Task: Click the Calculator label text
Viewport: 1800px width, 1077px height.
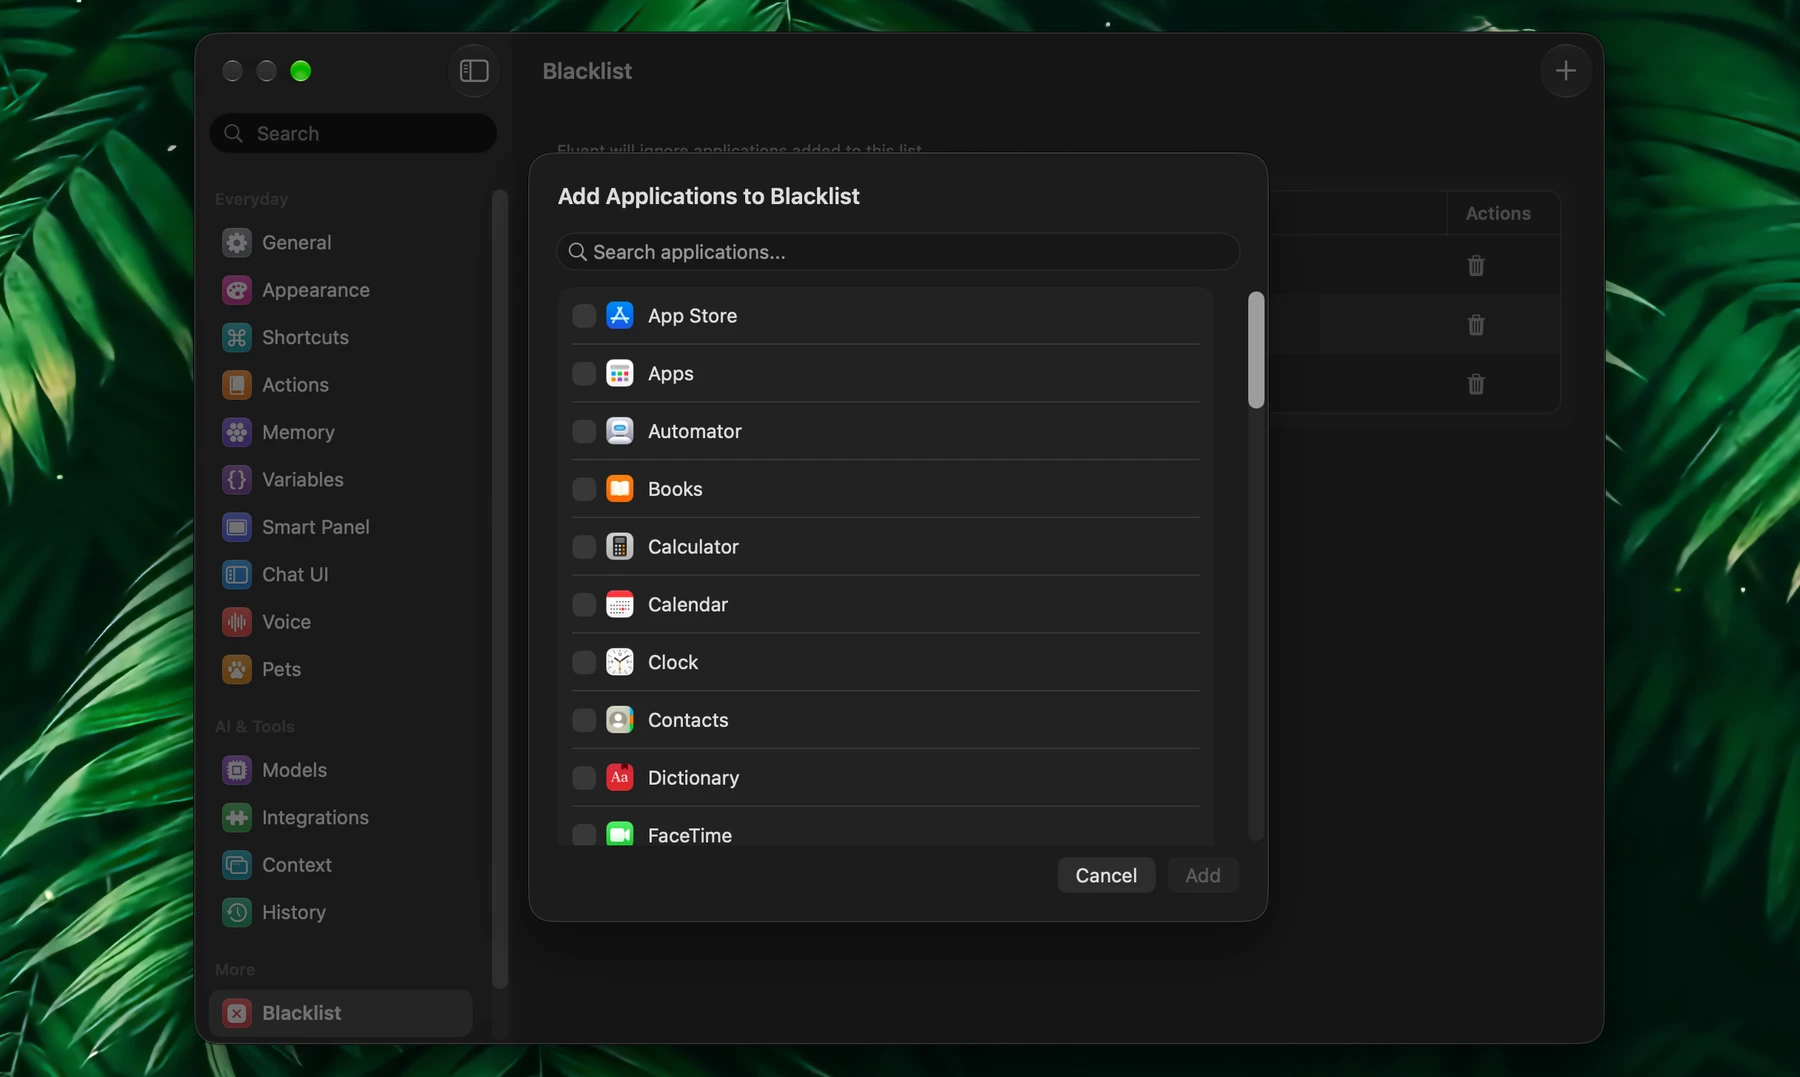Action: pyautogui.click(x=693, y=547)
